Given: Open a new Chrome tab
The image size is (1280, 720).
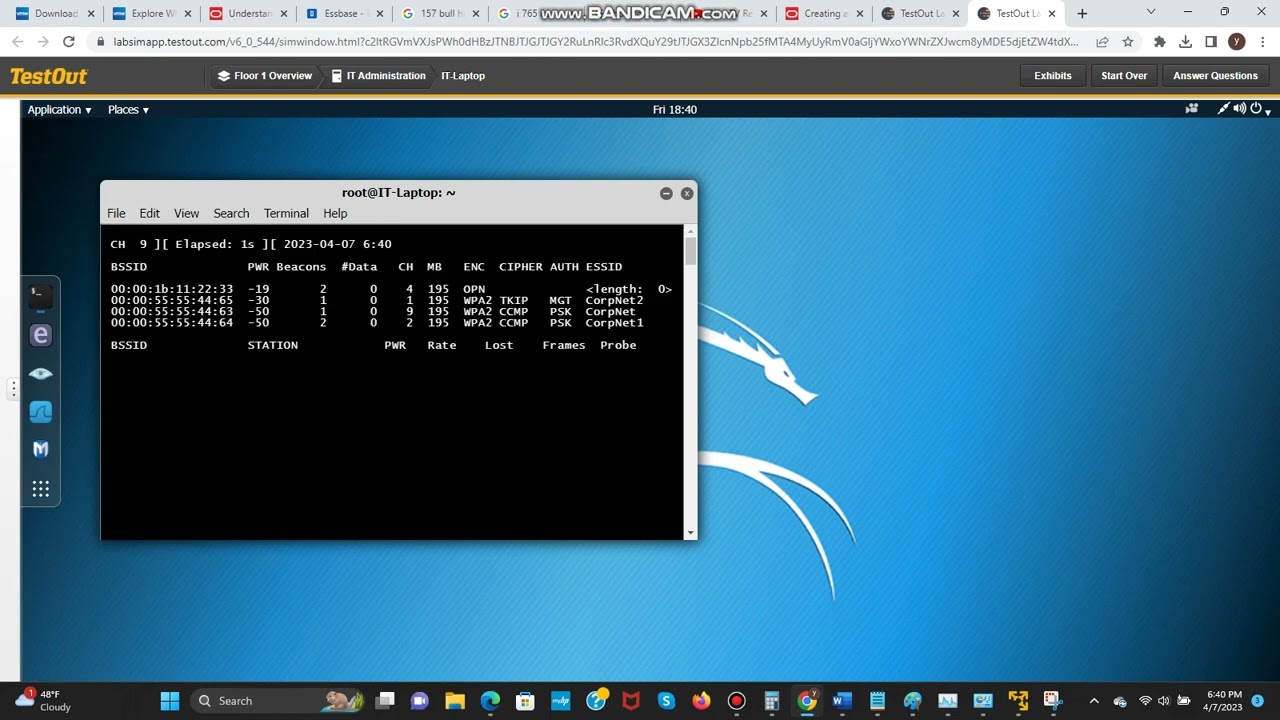Looking at the screenshot, I should (1082, 14).
